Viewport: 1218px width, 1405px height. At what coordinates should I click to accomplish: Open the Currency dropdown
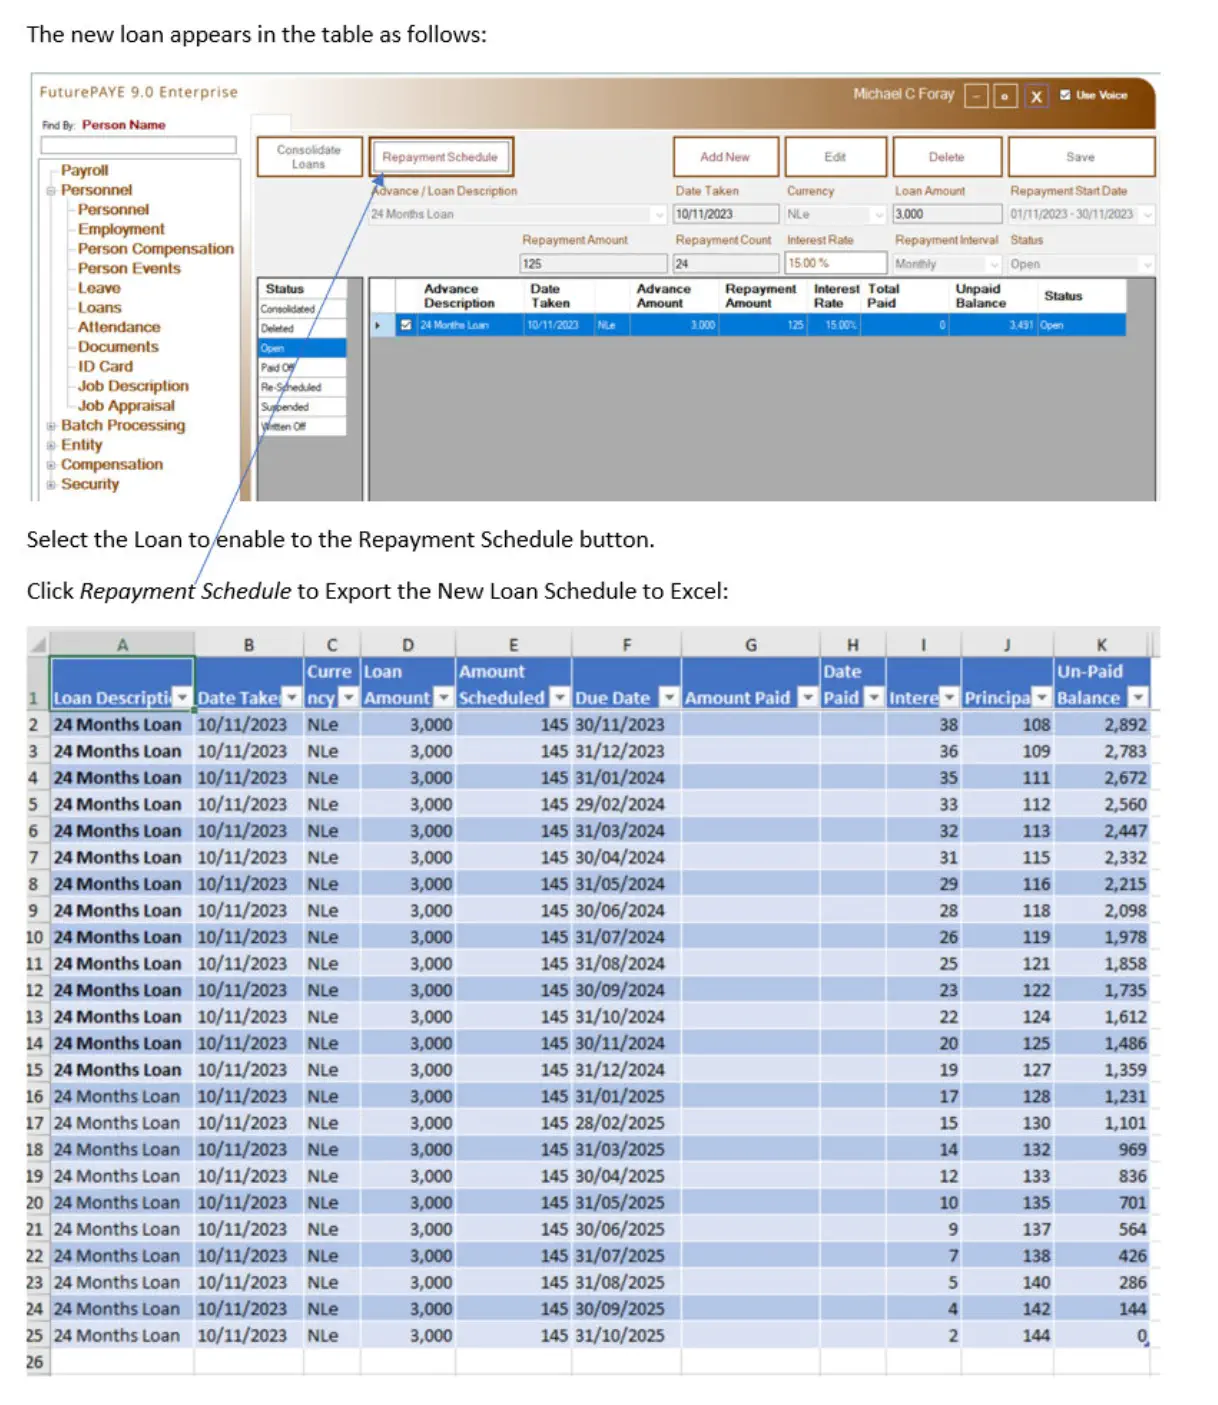(x=879, y=214)
